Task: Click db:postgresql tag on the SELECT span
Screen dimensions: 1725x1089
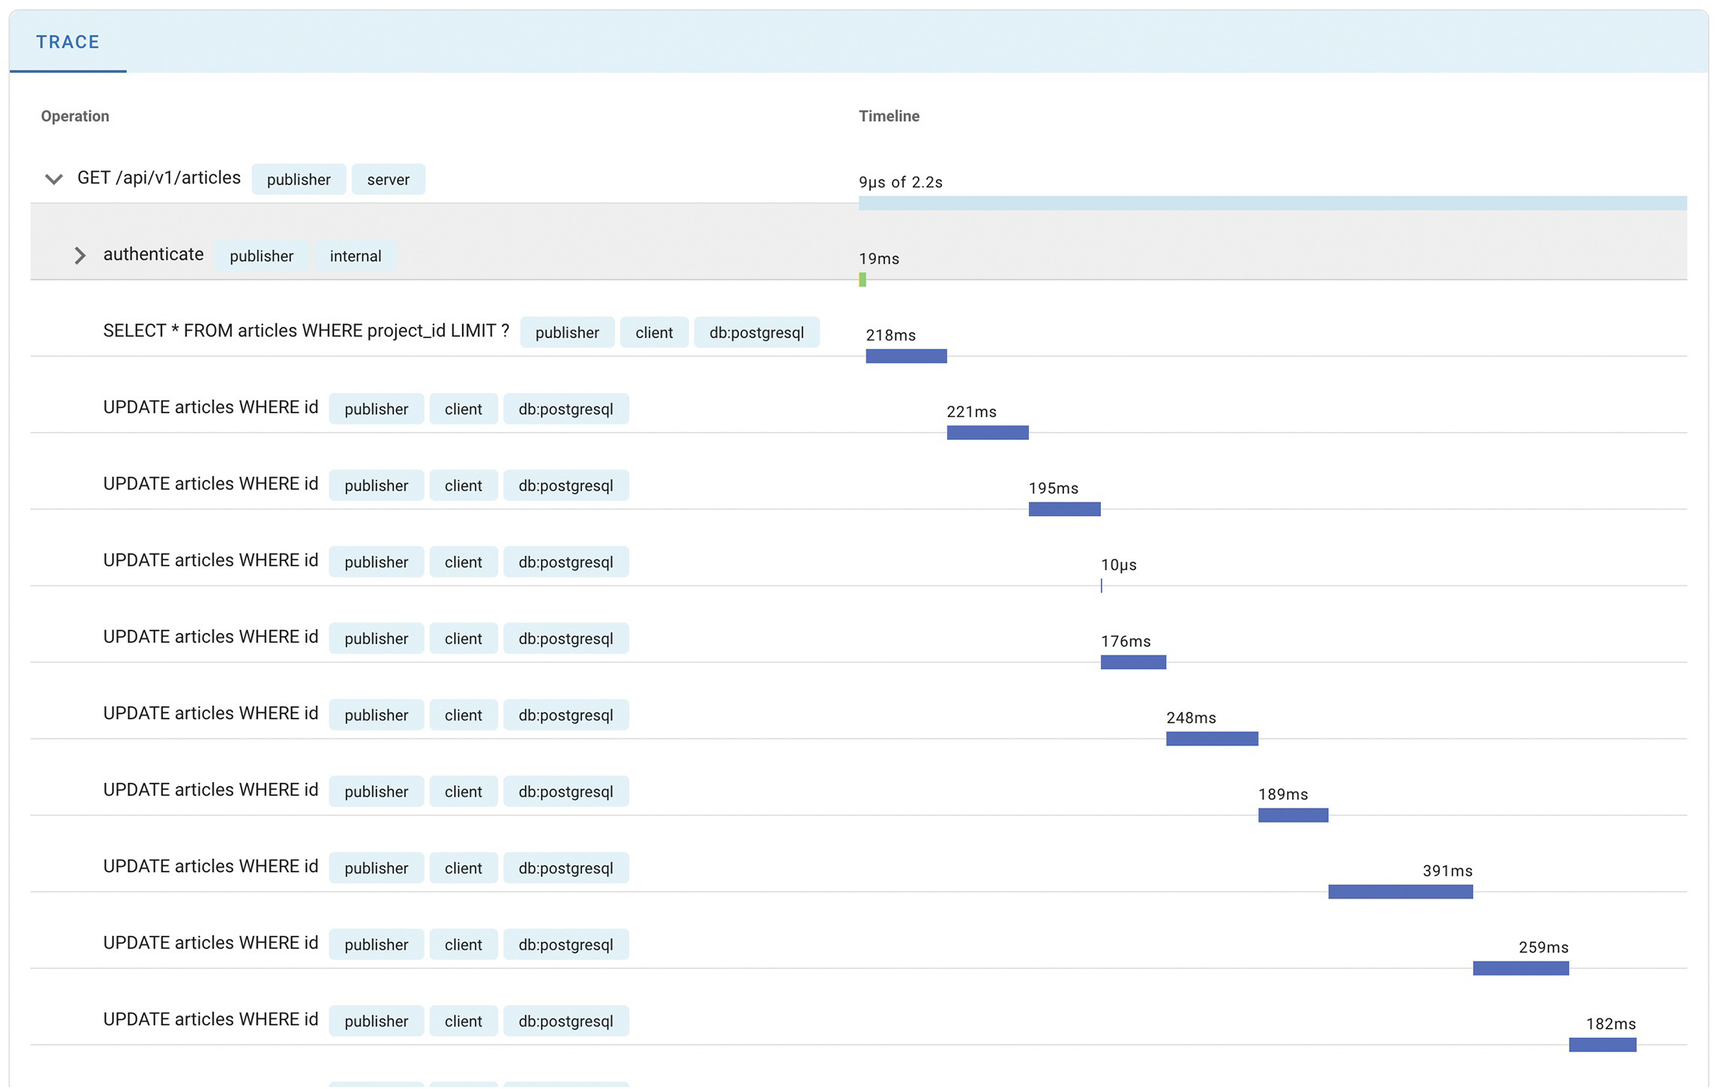Action: pos(756,333)
